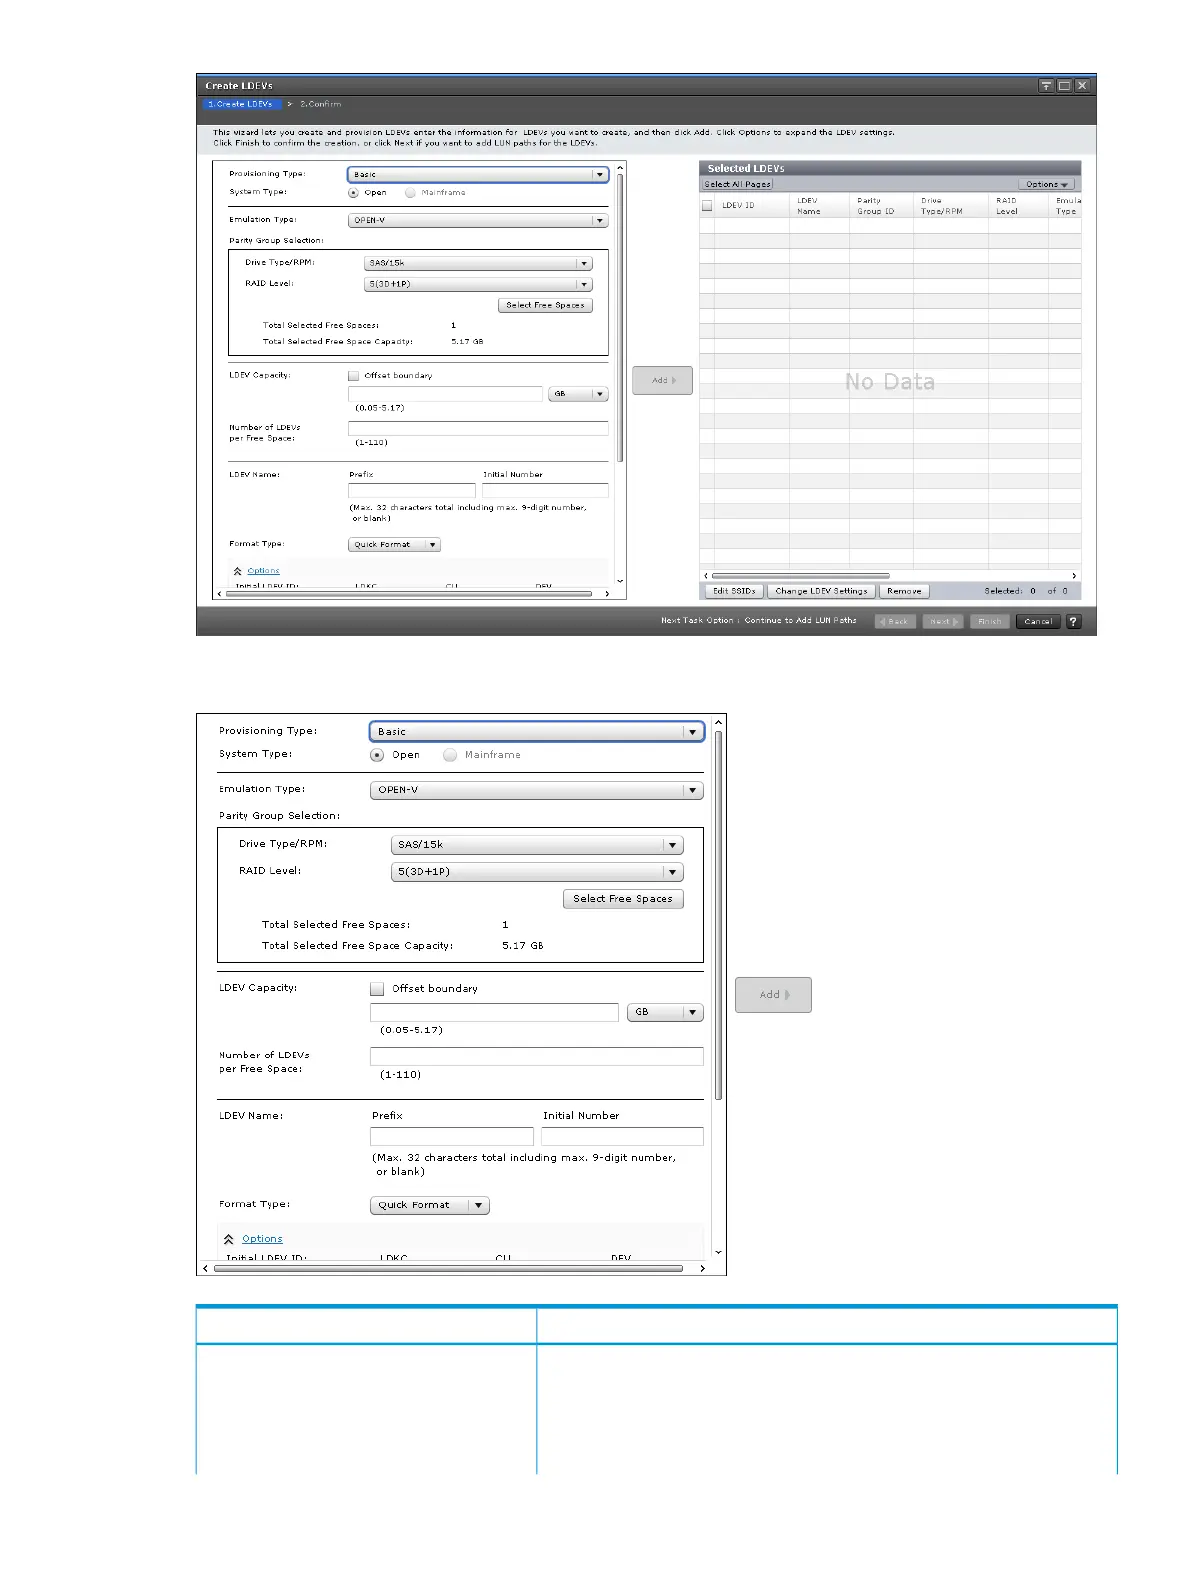
Task: Select Mainframe radio button in enlarged panel
Action: 450,755
